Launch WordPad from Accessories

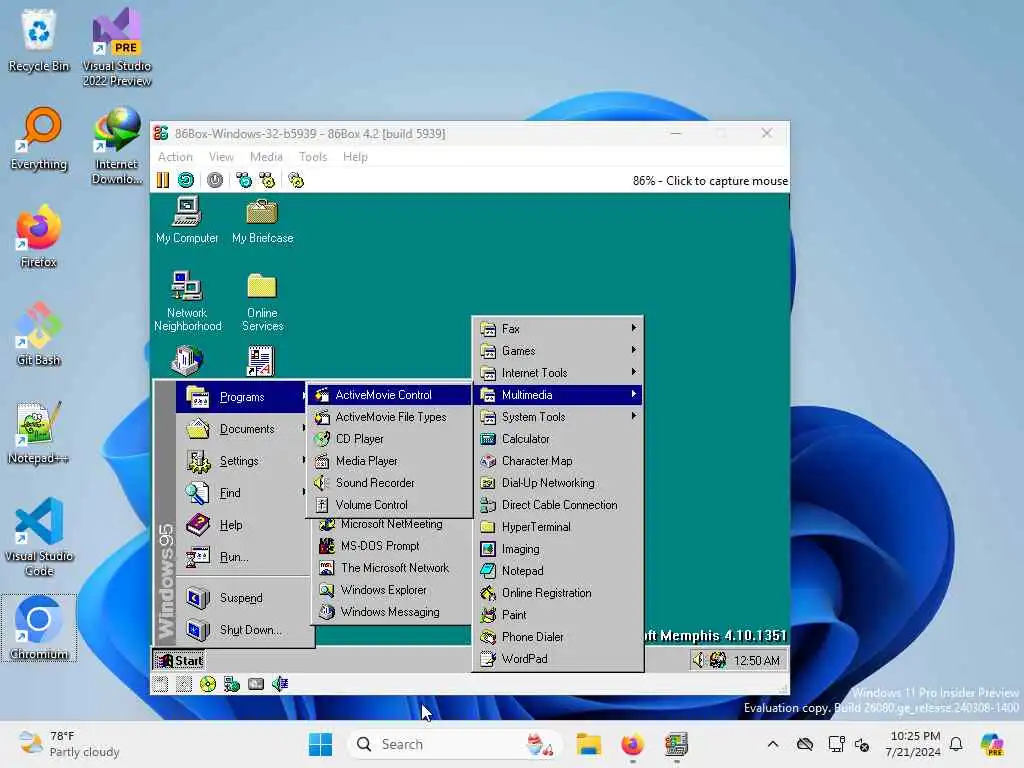[558, 658]
